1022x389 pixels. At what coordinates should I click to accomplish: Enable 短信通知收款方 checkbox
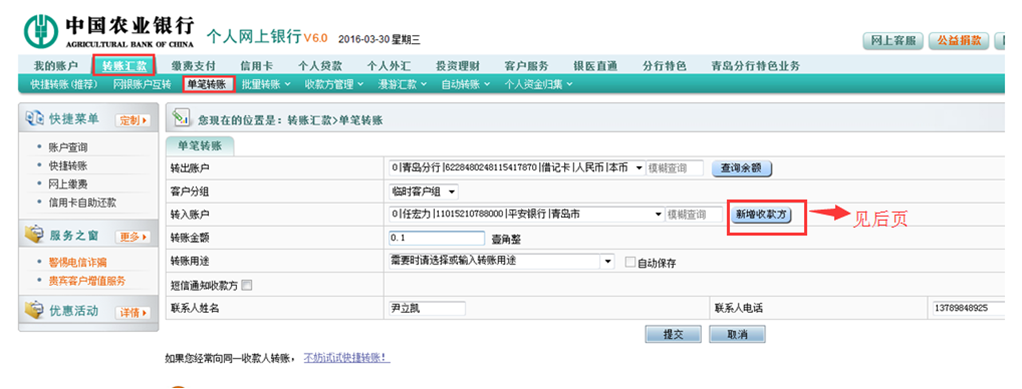(246, 285)
